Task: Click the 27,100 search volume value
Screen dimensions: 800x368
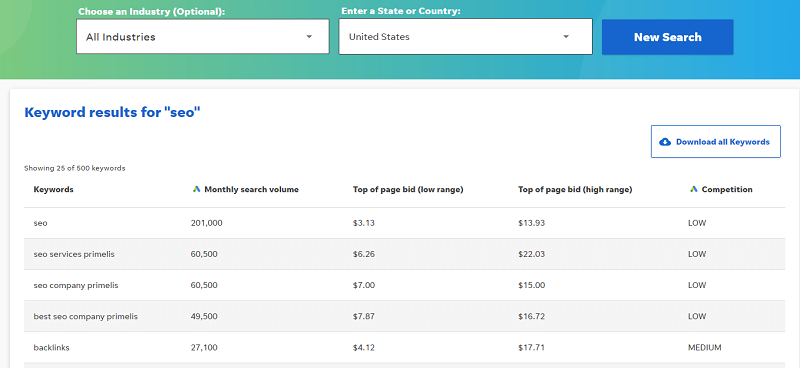Action: (204, 348)
